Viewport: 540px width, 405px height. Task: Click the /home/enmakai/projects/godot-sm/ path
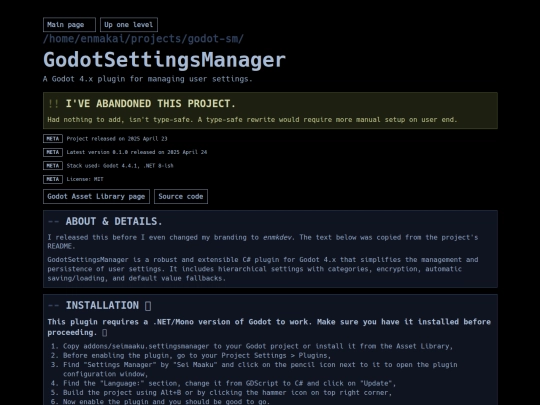[x=143, y=39]
